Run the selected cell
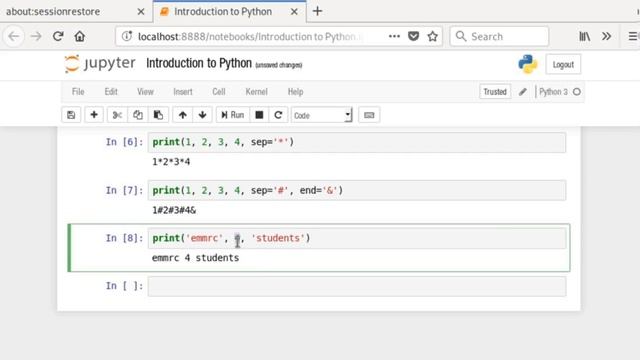This screenshot has height=360, width=640. tap(232, 115)
